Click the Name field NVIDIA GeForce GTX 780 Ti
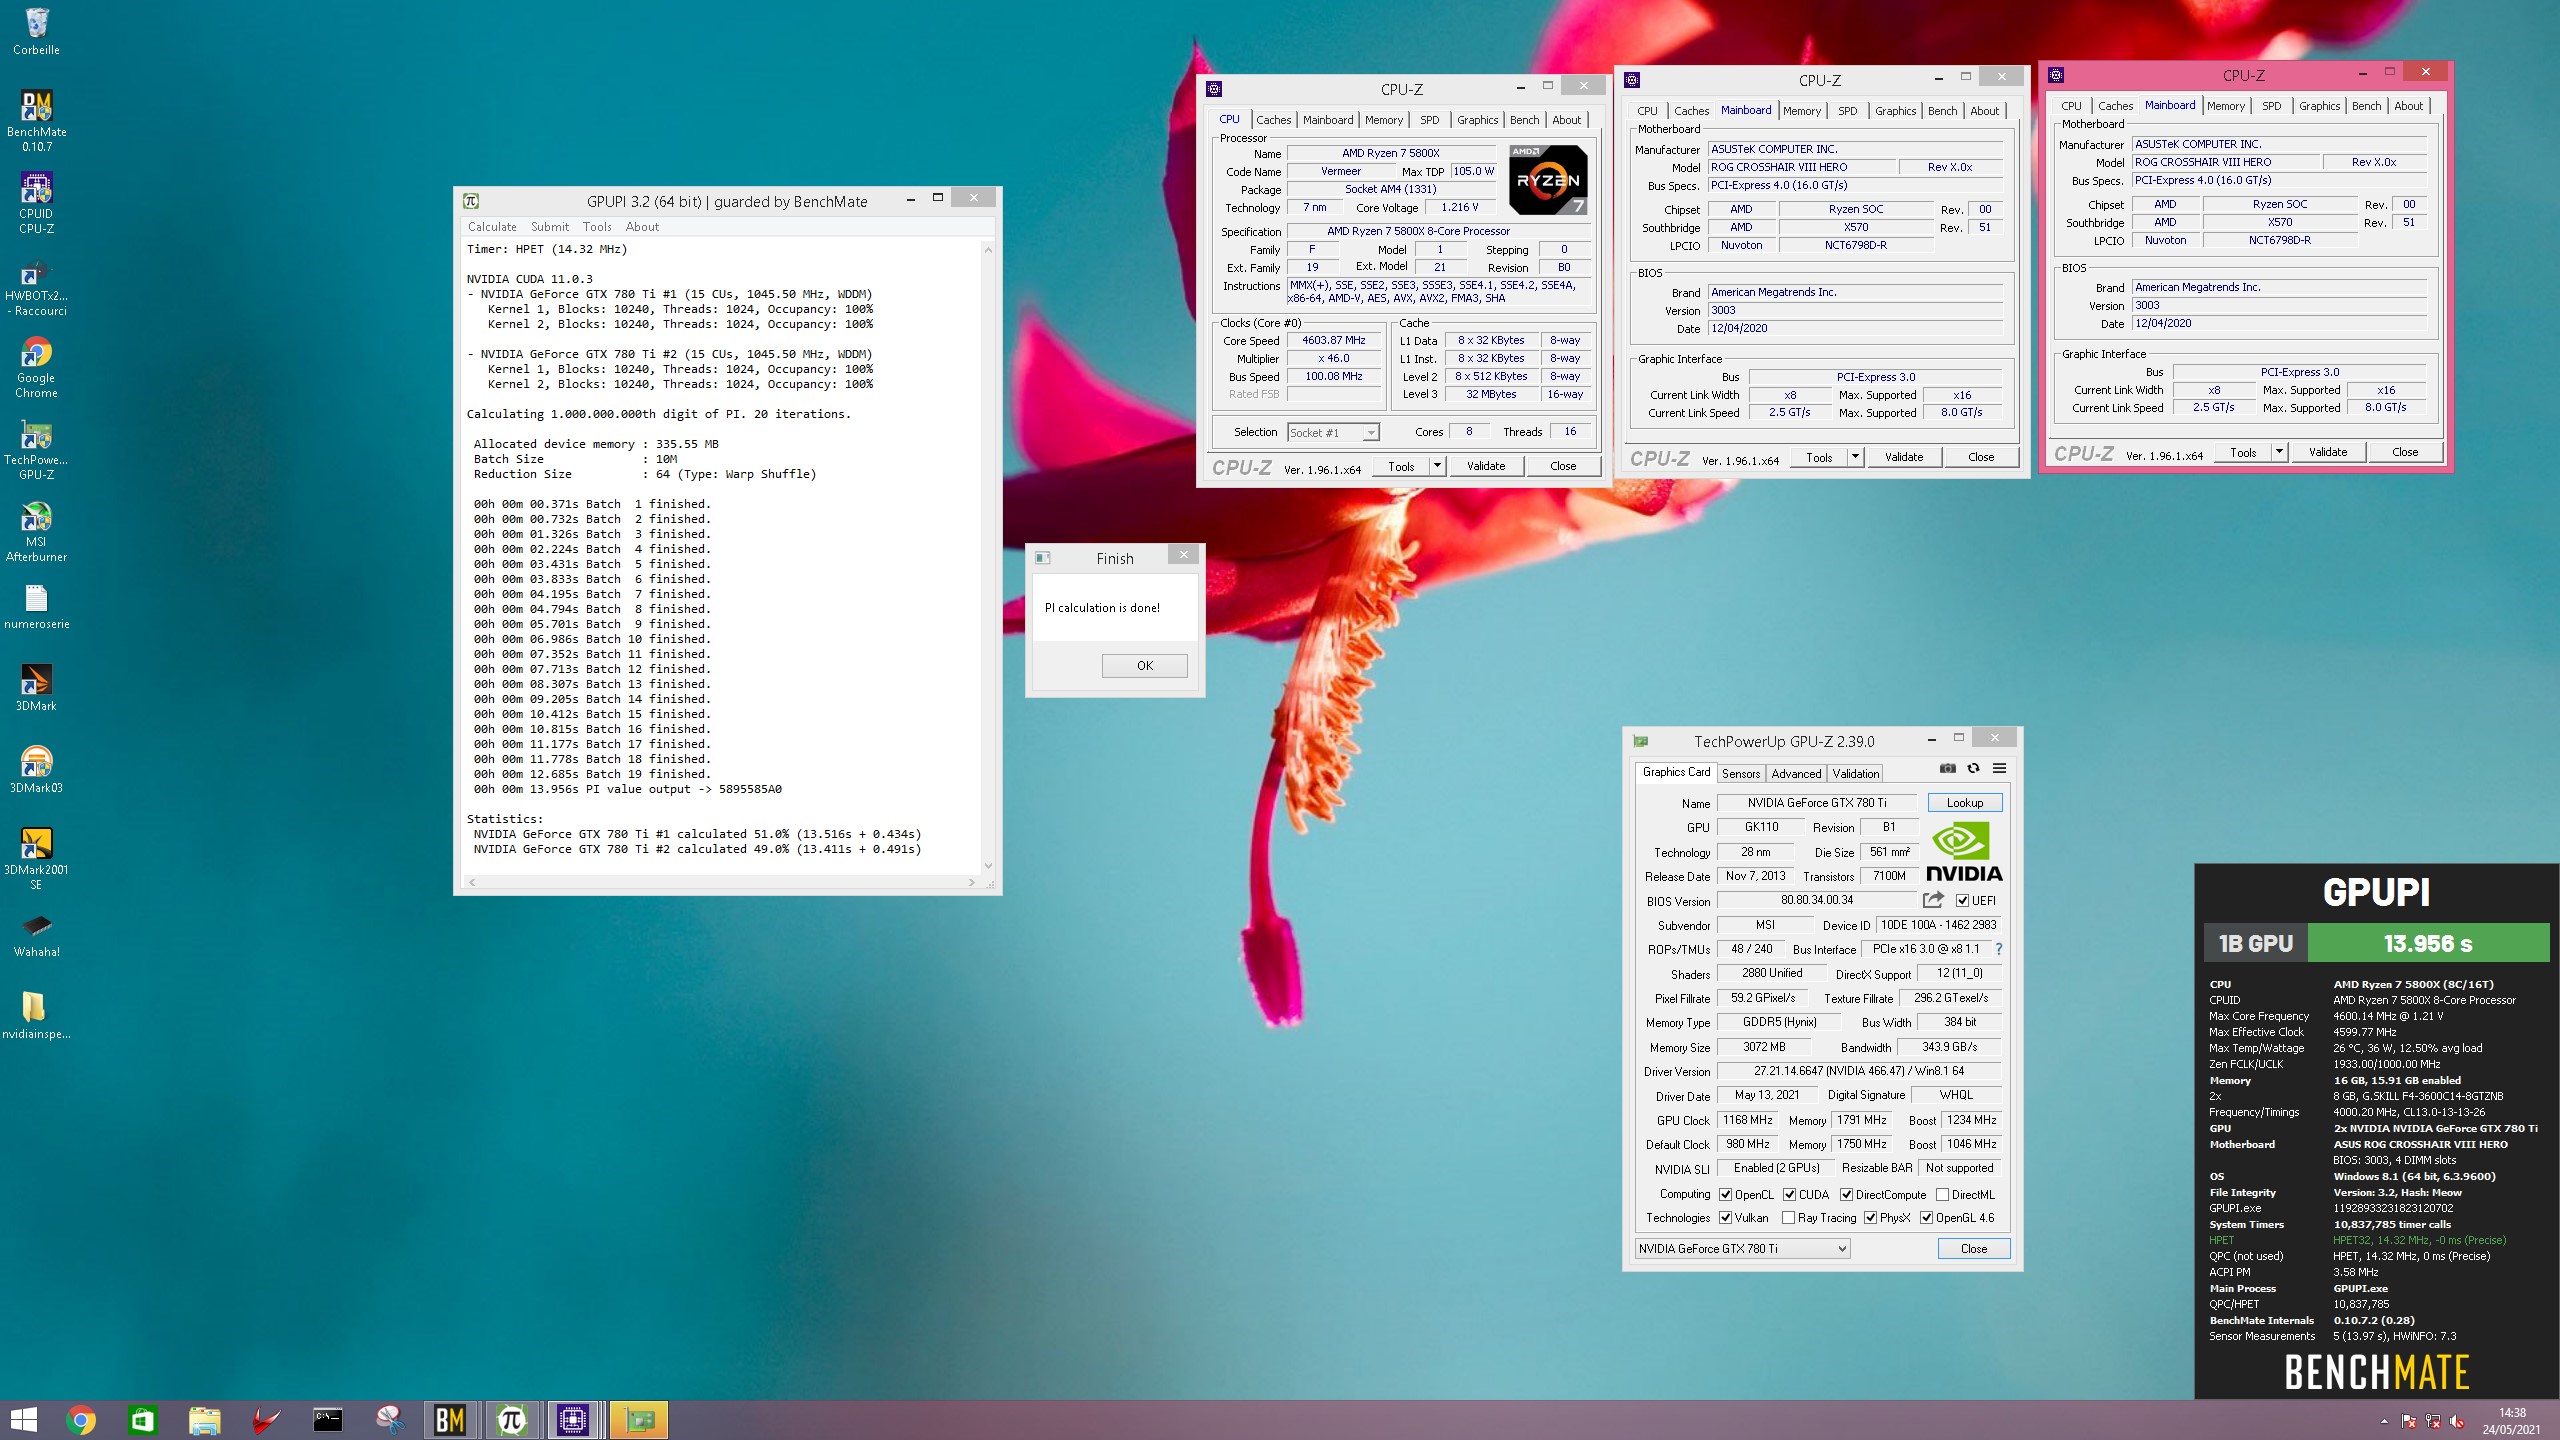 pyautogui.click(x=1817, y=803)
